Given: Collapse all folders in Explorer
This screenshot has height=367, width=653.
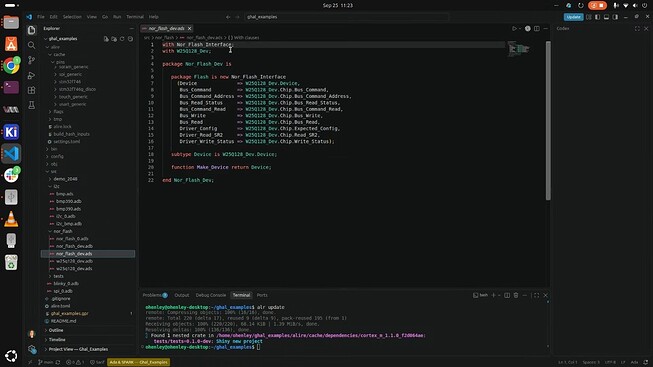Looking at the screenshot, I should [130, 39].
